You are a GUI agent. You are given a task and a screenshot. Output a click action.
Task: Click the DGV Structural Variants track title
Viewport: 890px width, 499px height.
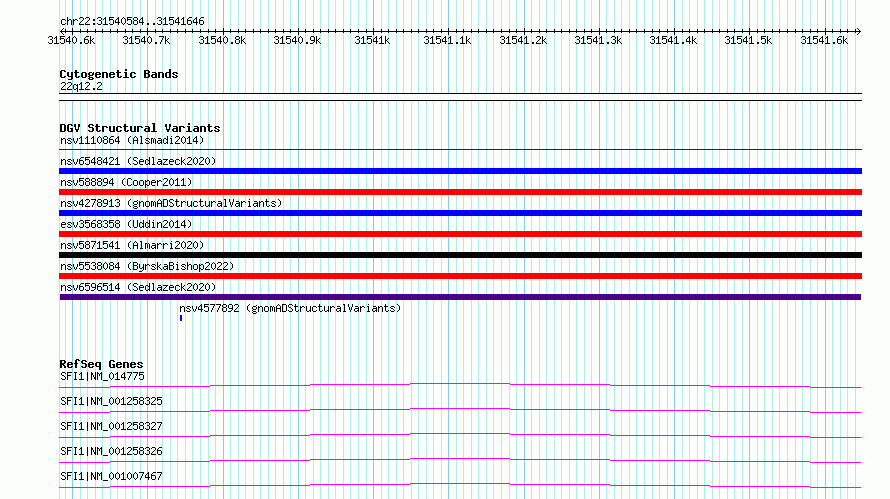[x=140, y=128]
